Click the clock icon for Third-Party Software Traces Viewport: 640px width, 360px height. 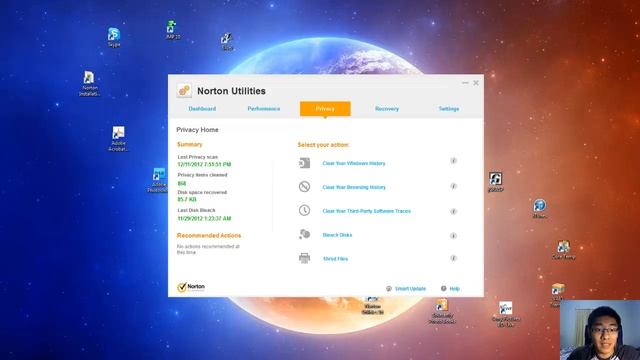(x=304, y=210)
